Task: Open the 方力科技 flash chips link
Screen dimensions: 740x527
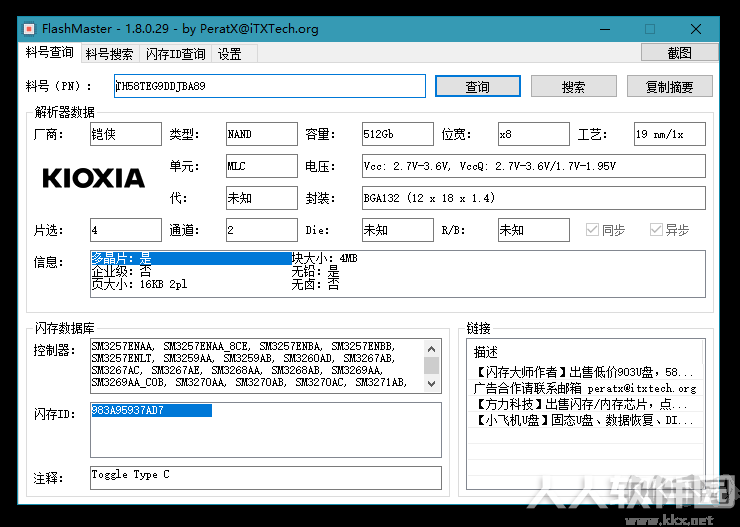Action: coord(584,404)
